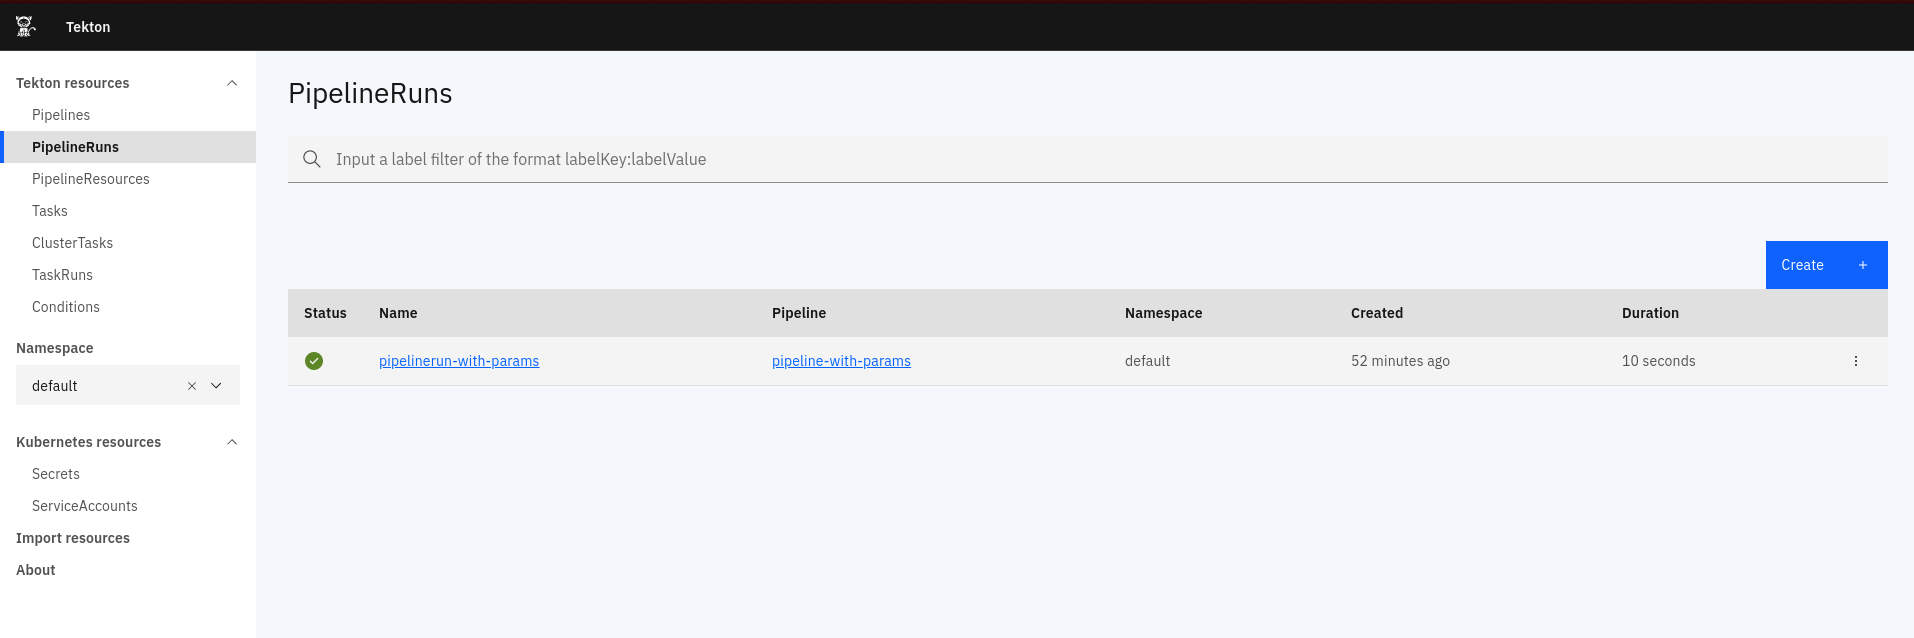The height and width of the screenshot is (638, 1914).
Task: Open Tasks in the sidebar
Action: pos(50,211)
